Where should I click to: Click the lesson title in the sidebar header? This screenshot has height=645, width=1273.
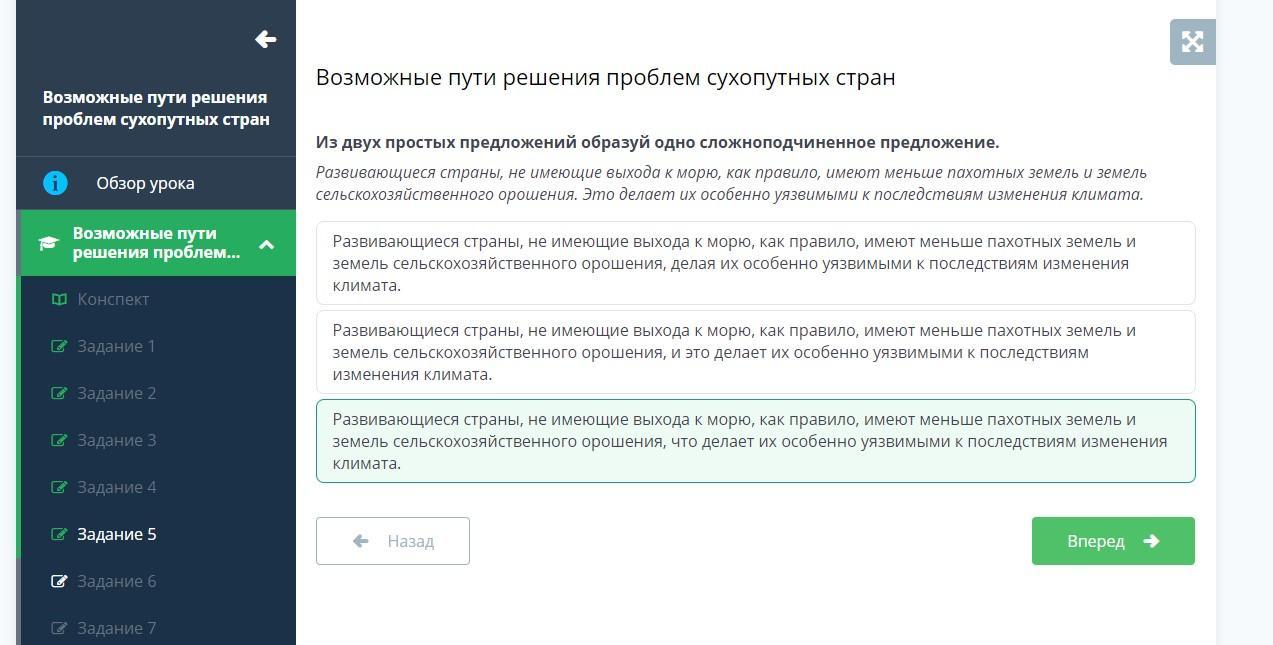(156, 108)
